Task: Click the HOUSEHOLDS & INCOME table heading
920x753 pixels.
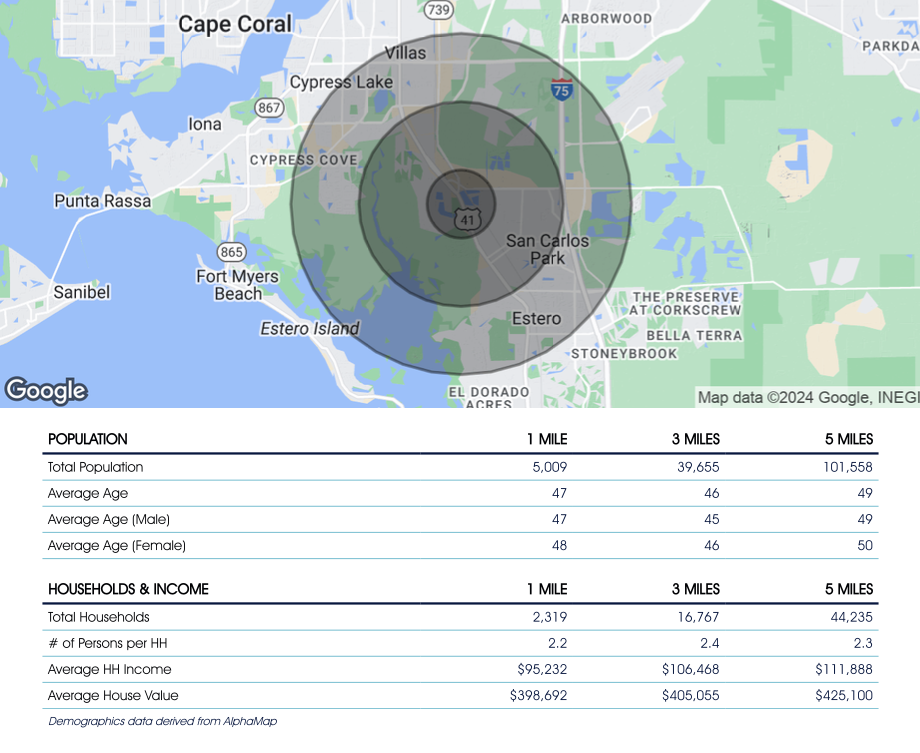Action: (128, 589)
